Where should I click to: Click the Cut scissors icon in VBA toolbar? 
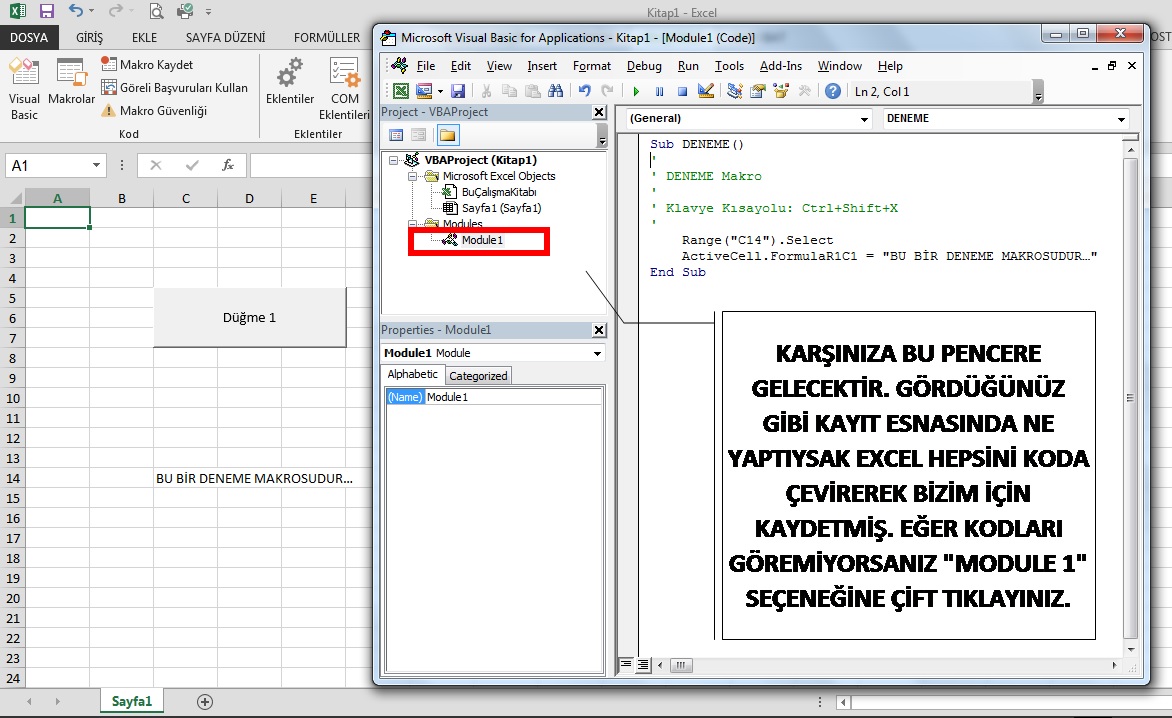tap(486, 91)
